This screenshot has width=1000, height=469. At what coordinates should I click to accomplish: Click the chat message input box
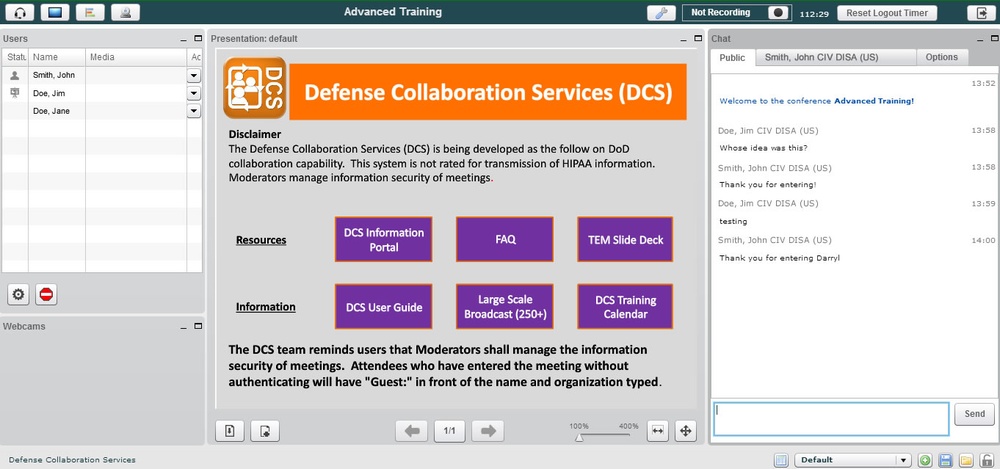coord(831,419)
